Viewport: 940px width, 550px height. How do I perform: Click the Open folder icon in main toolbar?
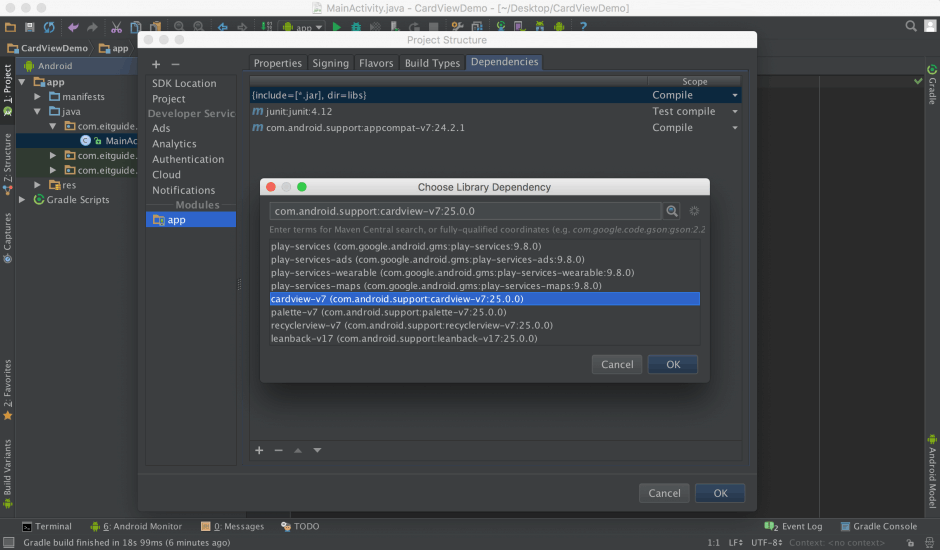pos(10,27)
